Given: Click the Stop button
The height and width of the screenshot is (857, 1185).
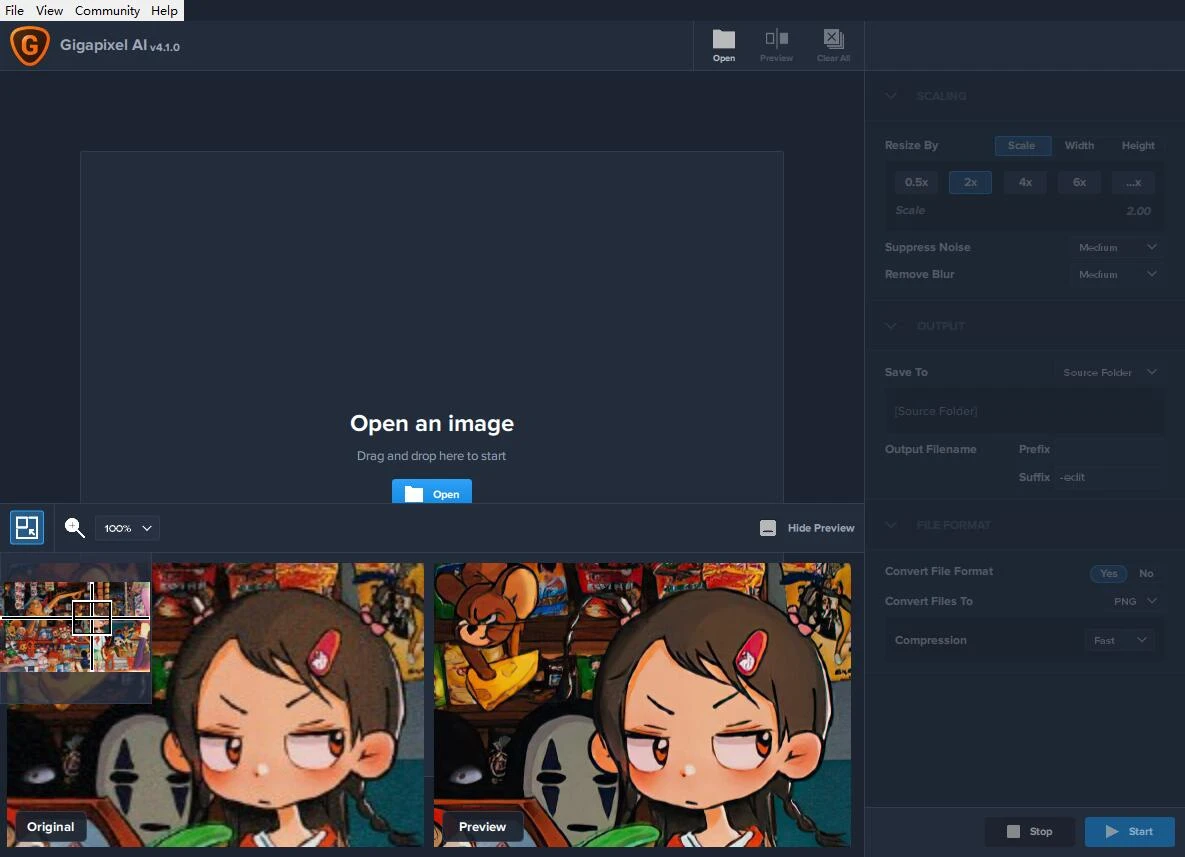Looking at the screenshot, I should point(1029,831).
